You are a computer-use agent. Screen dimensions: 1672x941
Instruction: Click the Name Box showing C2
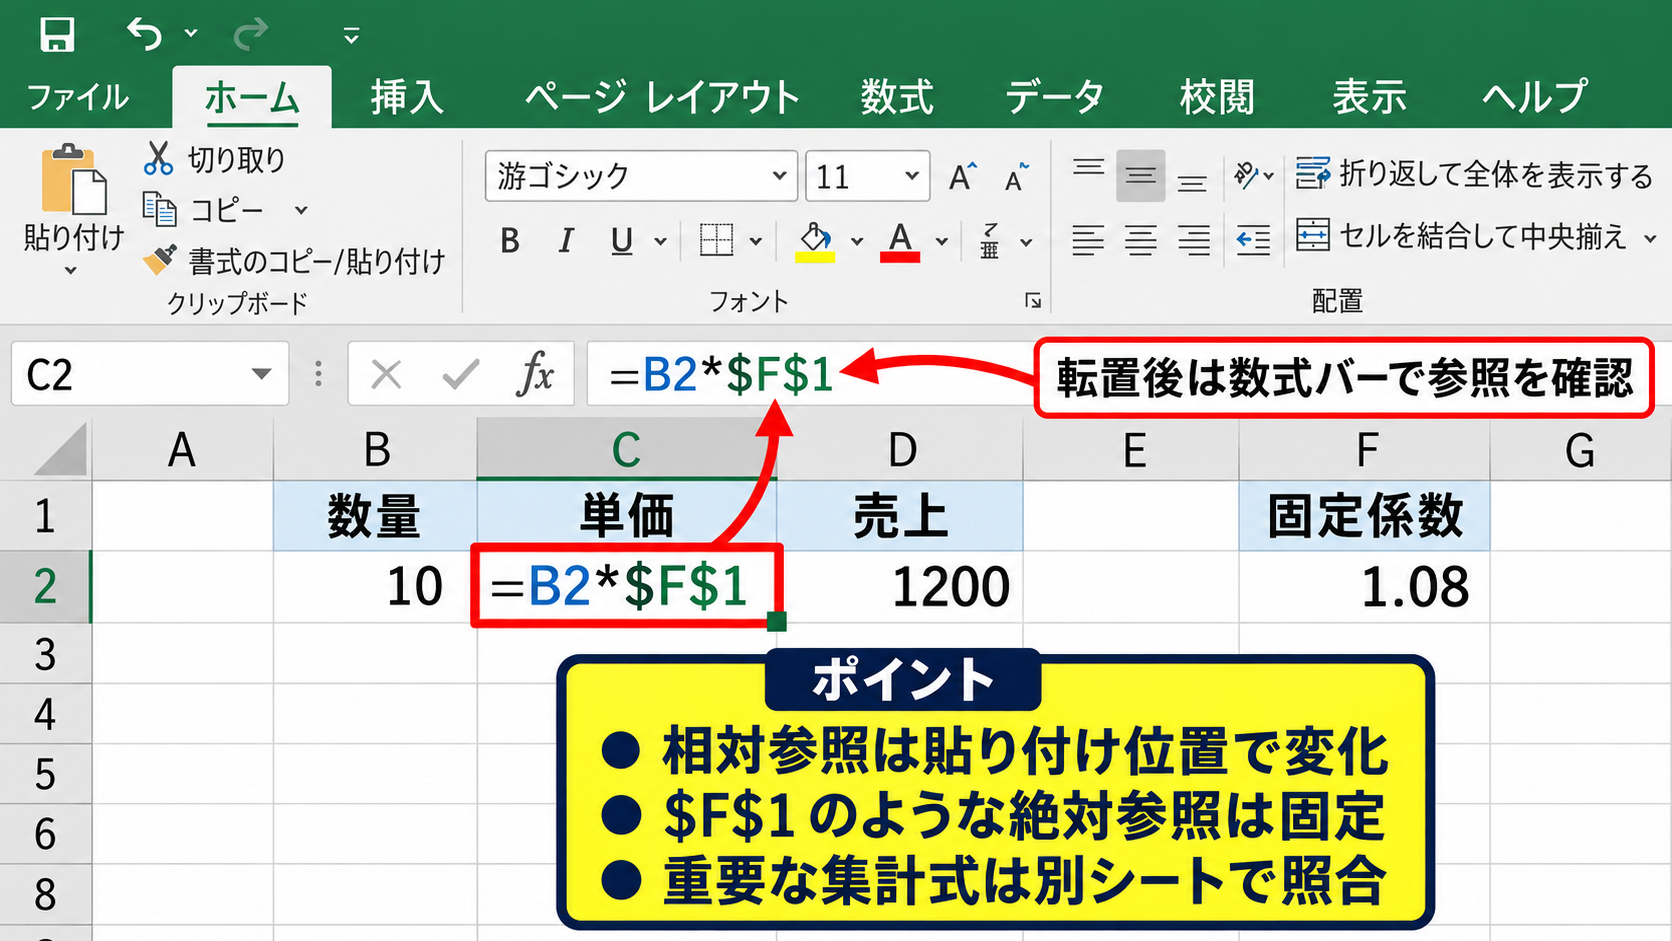point(150,374)
